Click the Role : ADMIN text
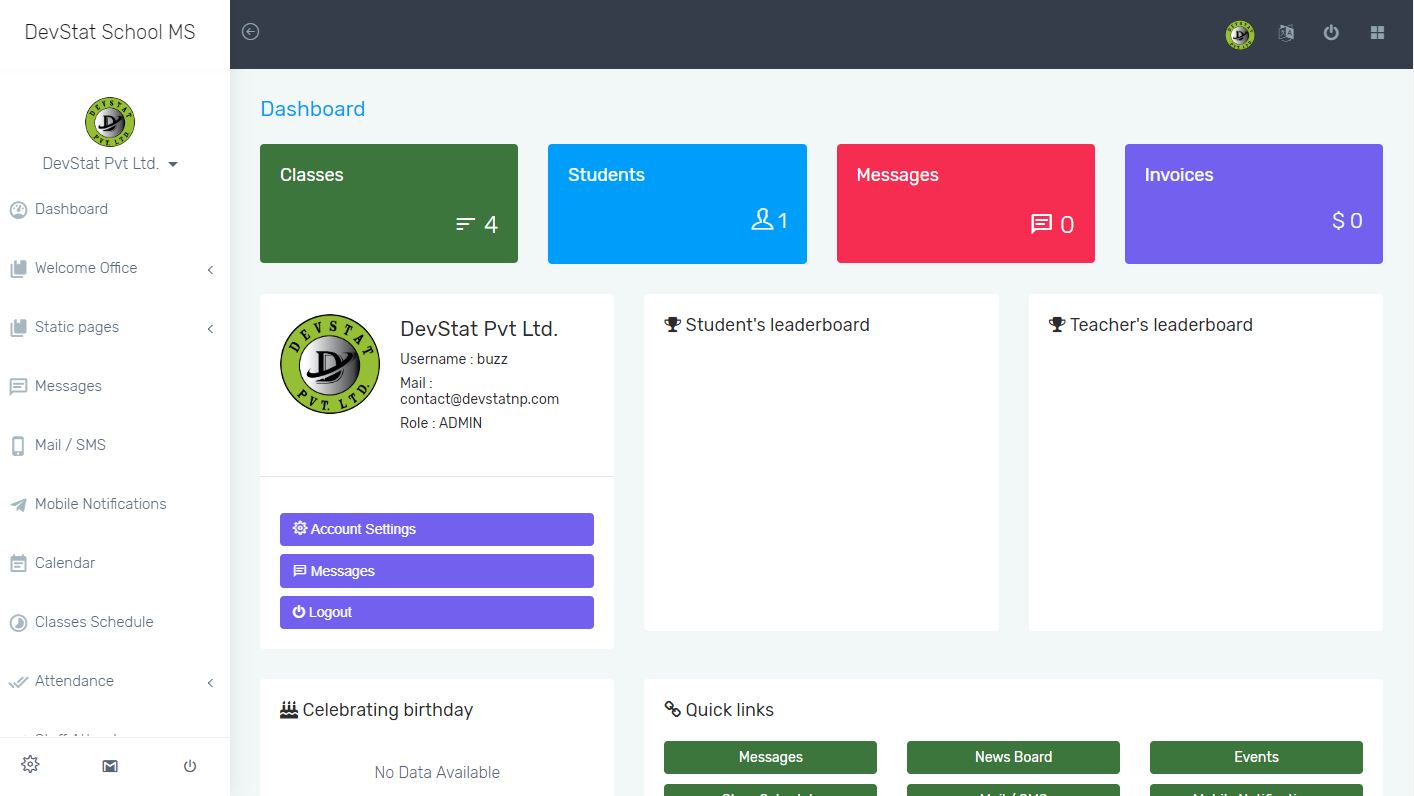1414x796 pixels. pyautogui.click(x=441, y=423)
